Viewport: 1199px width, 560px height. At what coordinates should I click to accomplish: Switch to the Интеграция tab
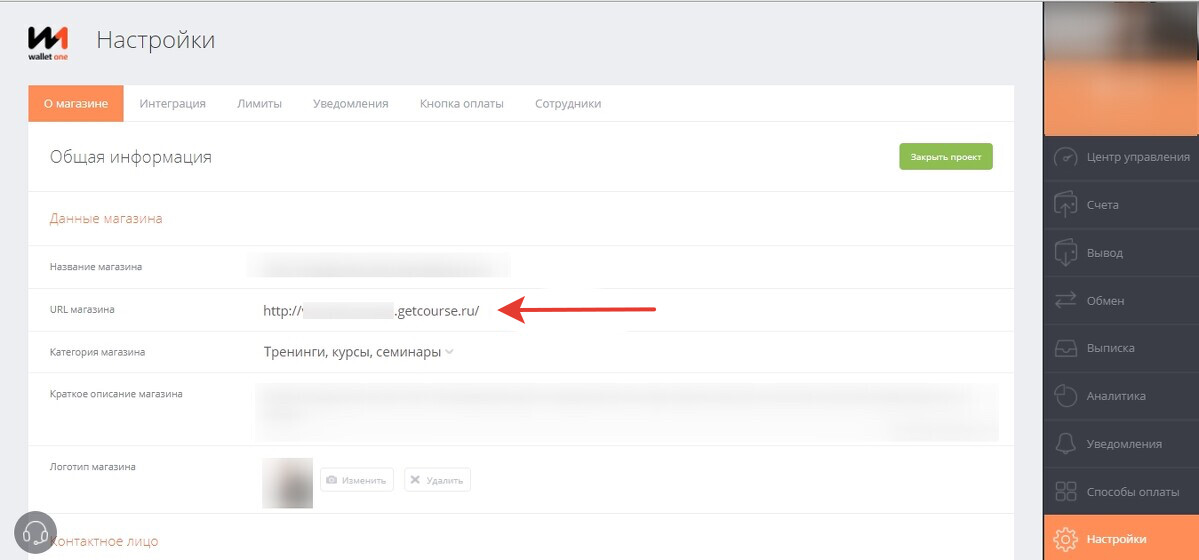coord(172,104)
